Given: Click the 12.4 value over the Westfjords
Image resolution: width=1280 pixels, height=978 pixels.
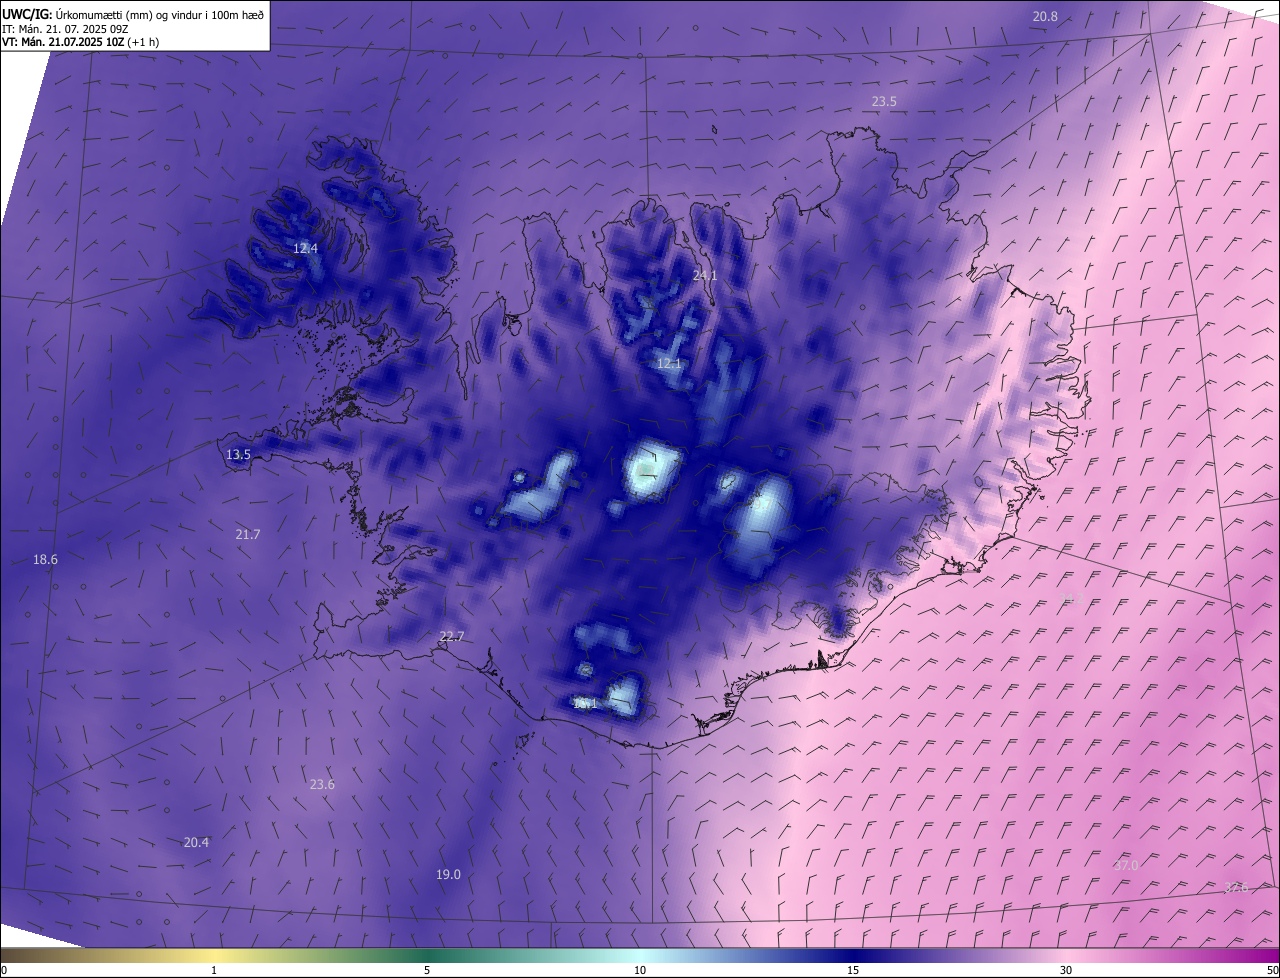Looking at the screenshot, I should click(305, 248).
